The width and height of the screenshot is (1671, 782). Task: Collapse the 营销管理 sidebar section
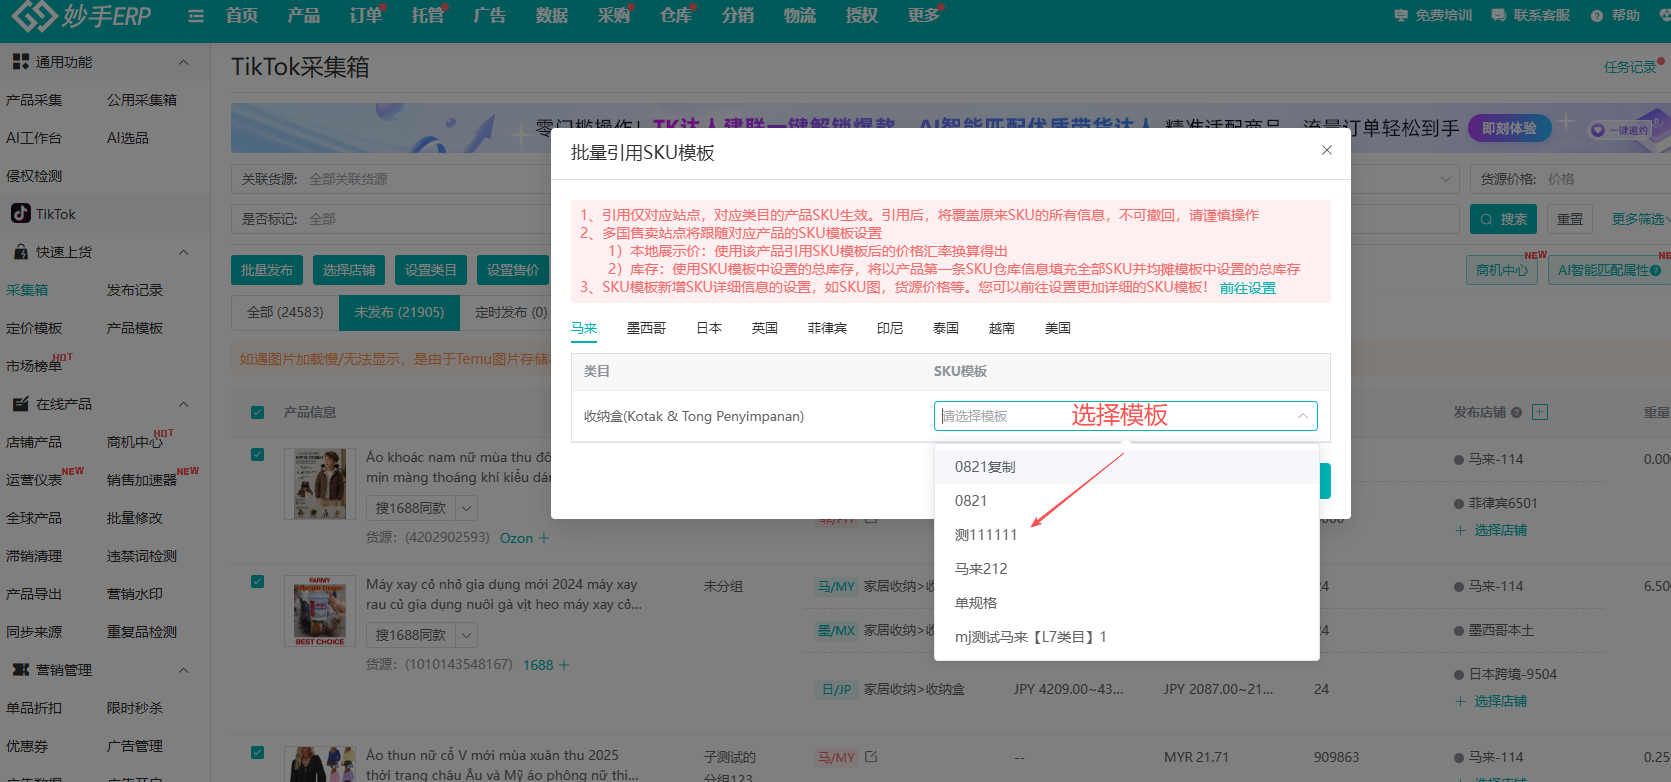183,670
